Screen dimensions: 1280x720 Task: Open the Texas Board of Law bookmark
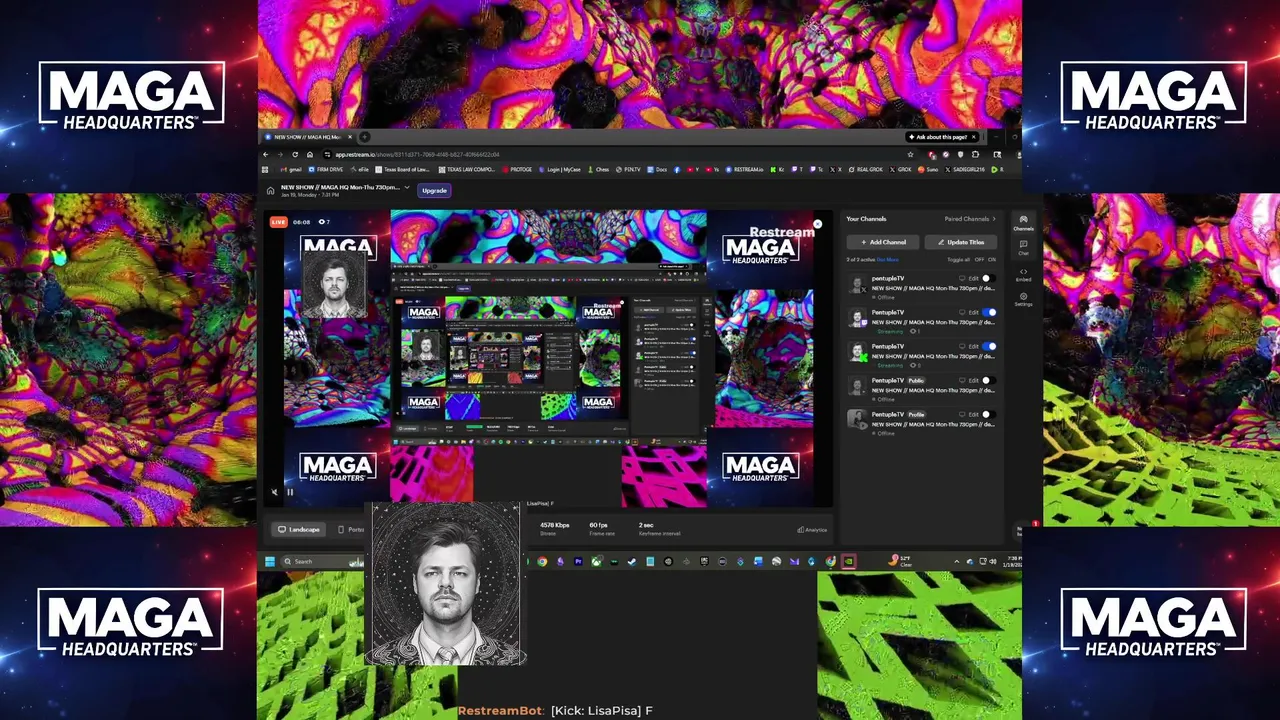tap(404, 169)
